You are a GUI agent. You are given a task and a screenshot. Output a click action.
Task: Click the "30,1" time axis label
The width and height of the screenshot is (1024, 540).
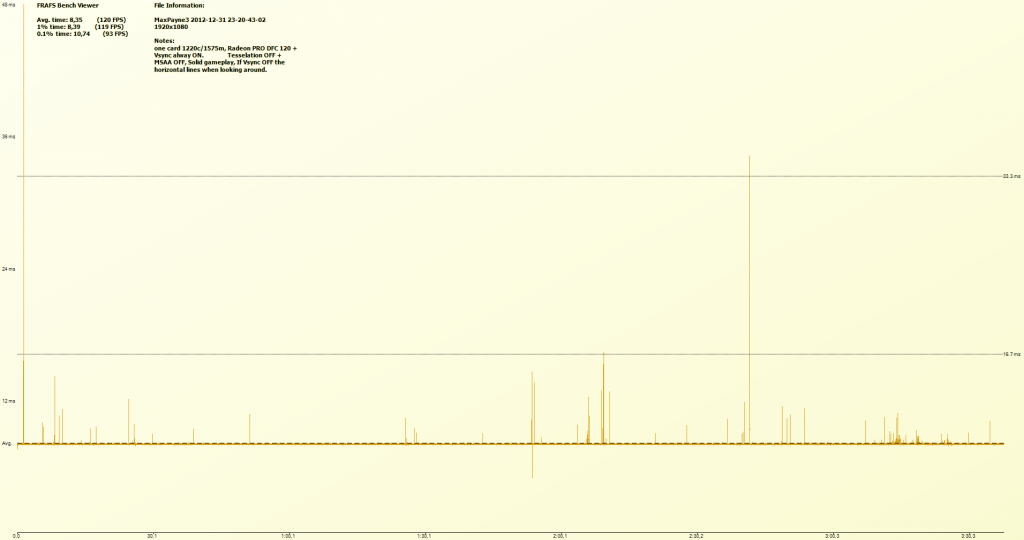point(152,536)
